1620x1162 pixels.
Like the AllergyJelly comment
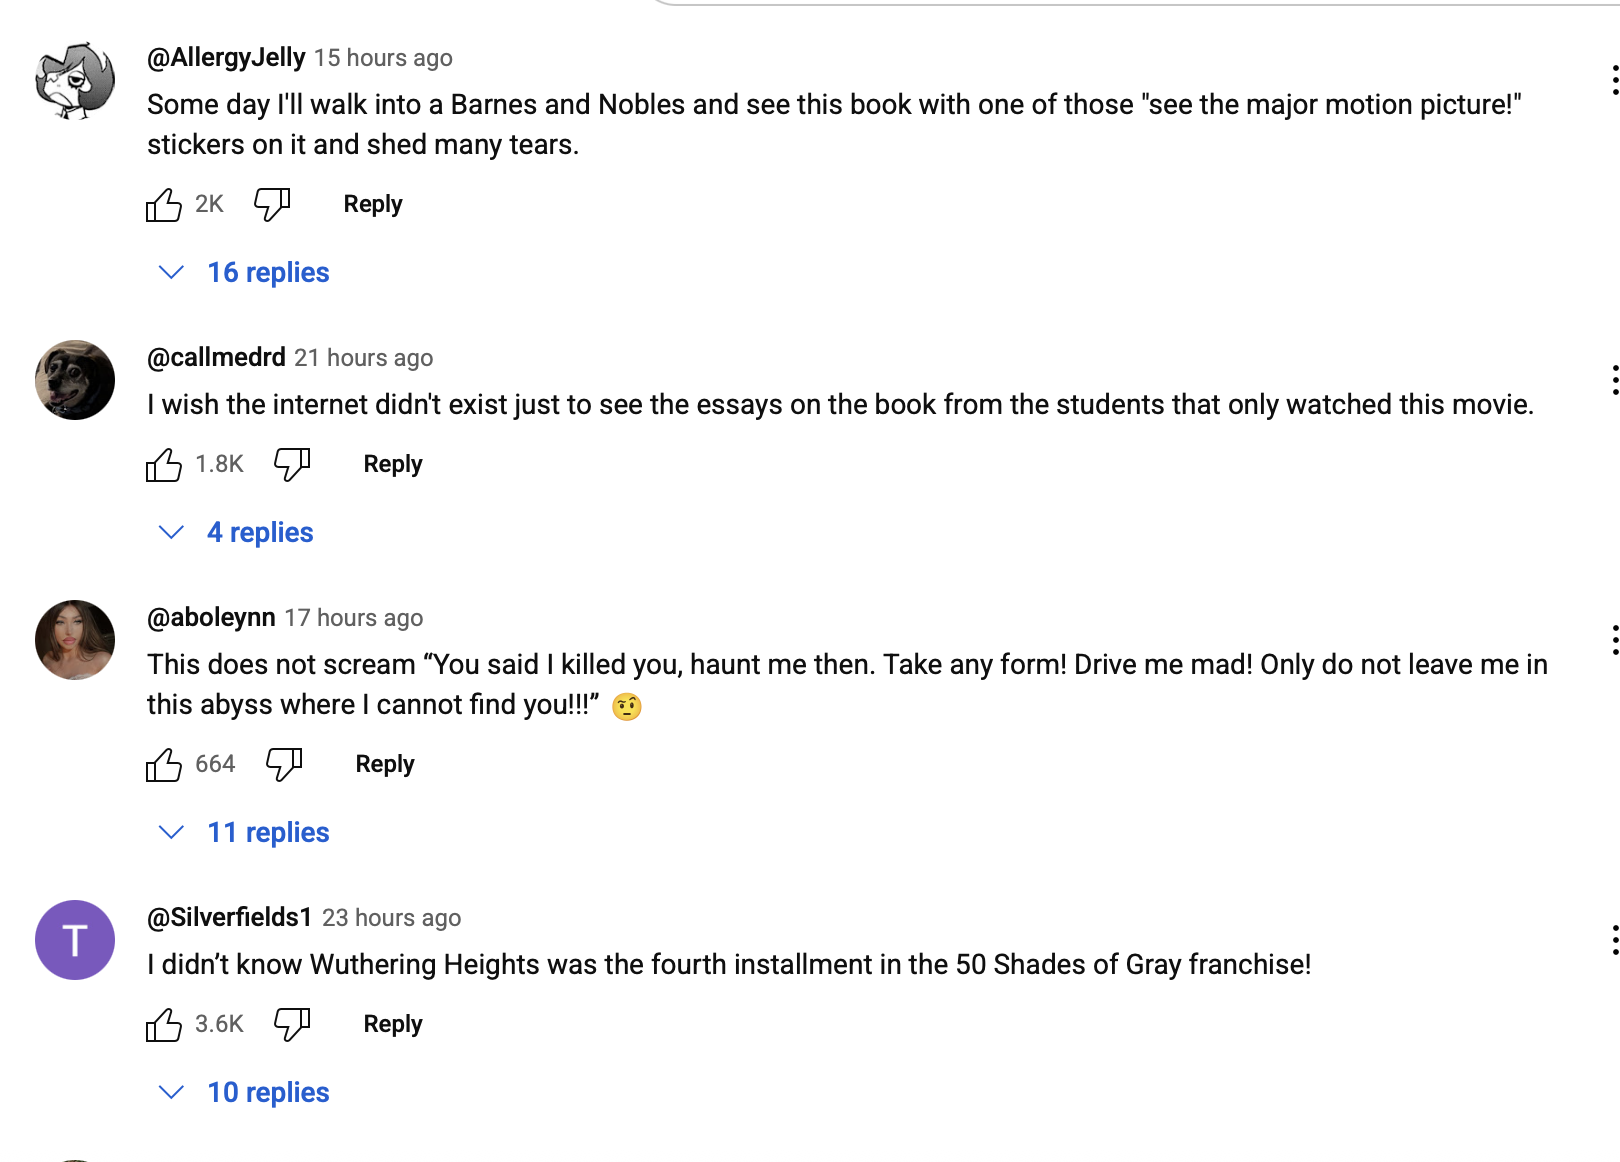[x=164, y=205]
